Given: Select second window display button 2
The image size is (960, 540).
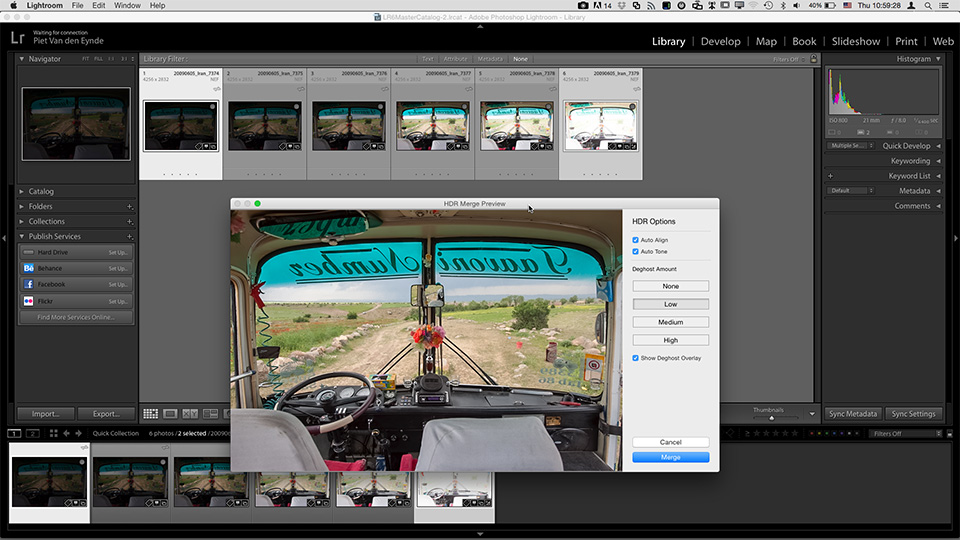Looking at the screenshot, I should pyautogui.click(x=33, y=433).
